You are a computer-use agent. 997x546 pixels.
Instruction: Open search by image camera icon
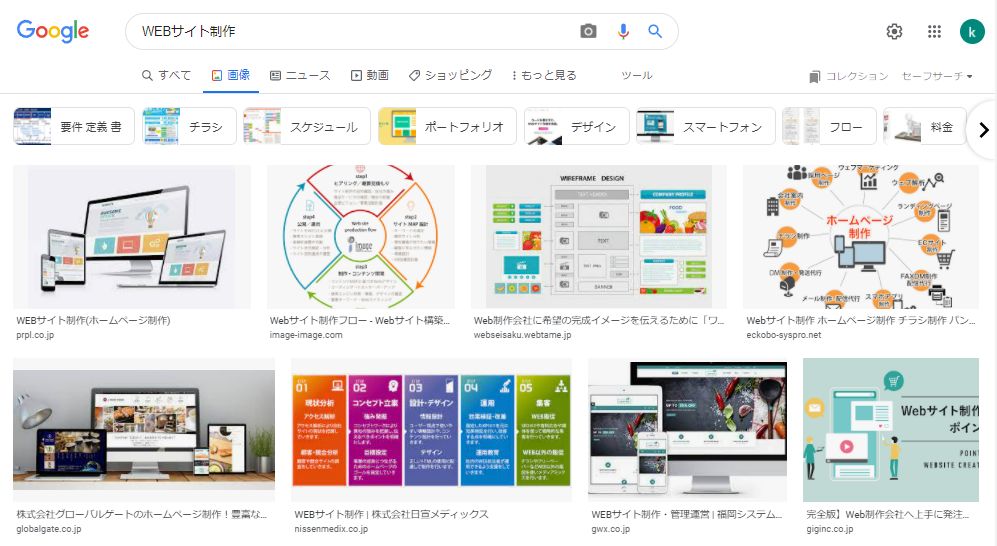tap(588, 31)
